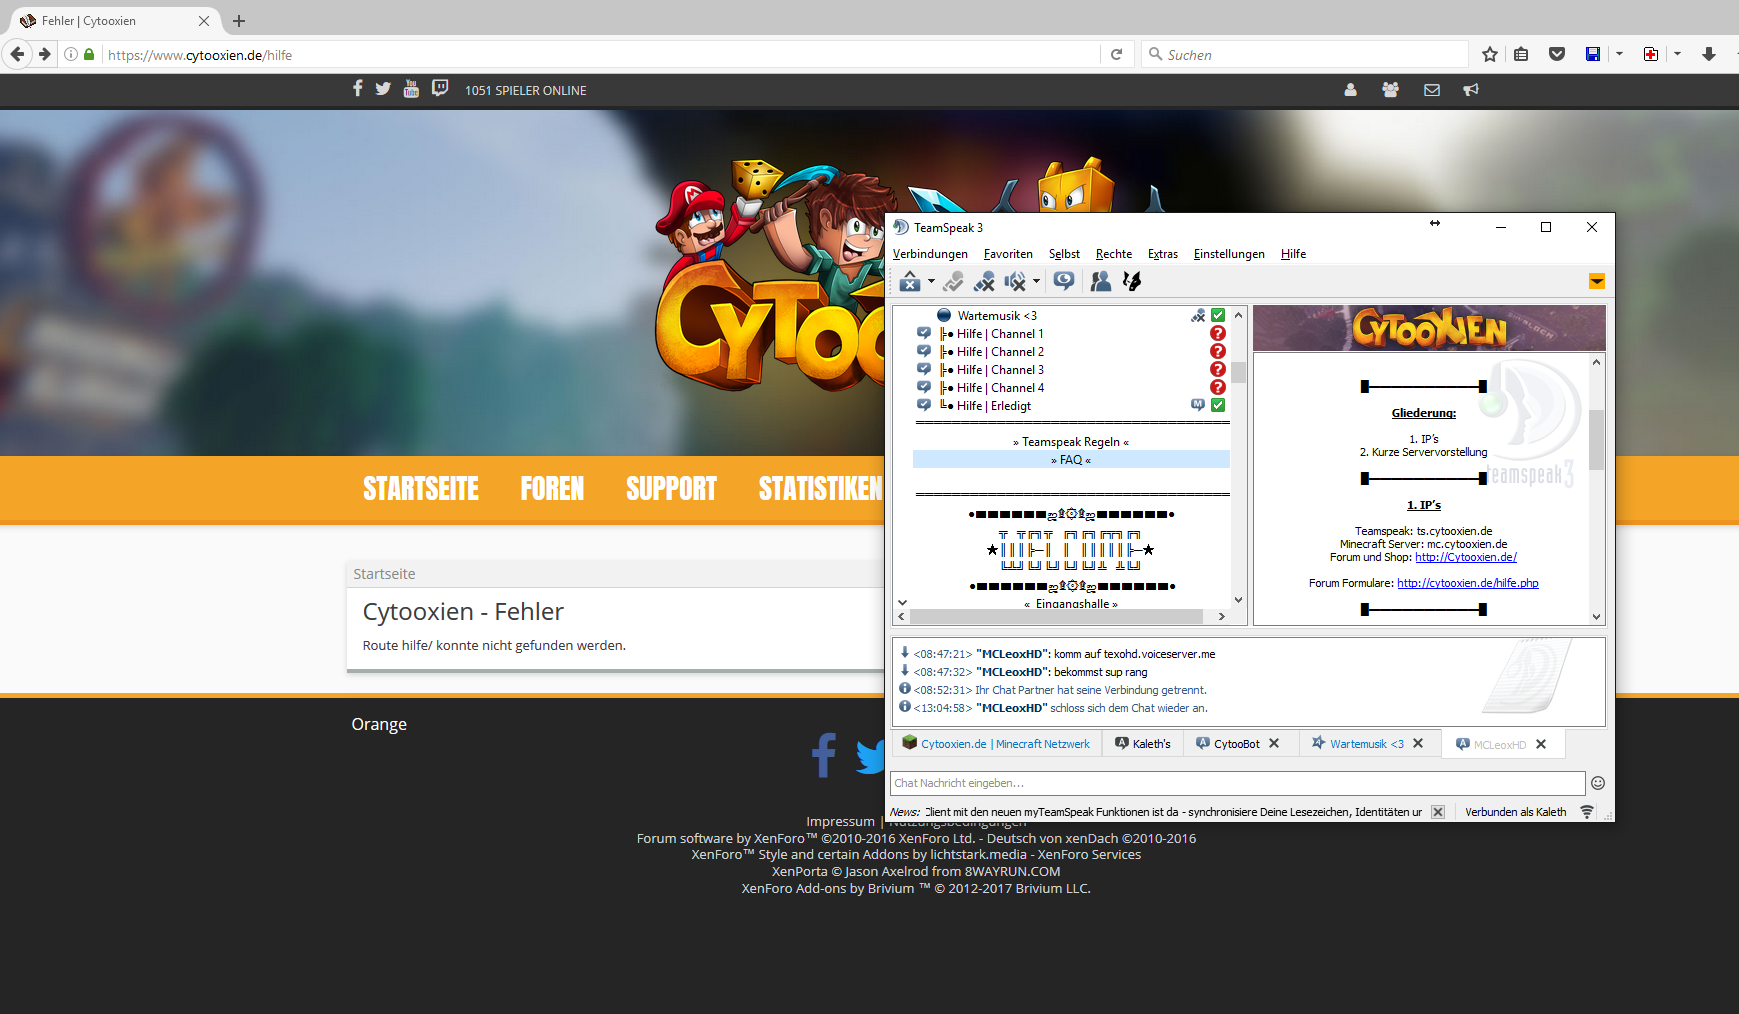
Task: Focus the browser Suchen search box
Action: click(1304, 54)
